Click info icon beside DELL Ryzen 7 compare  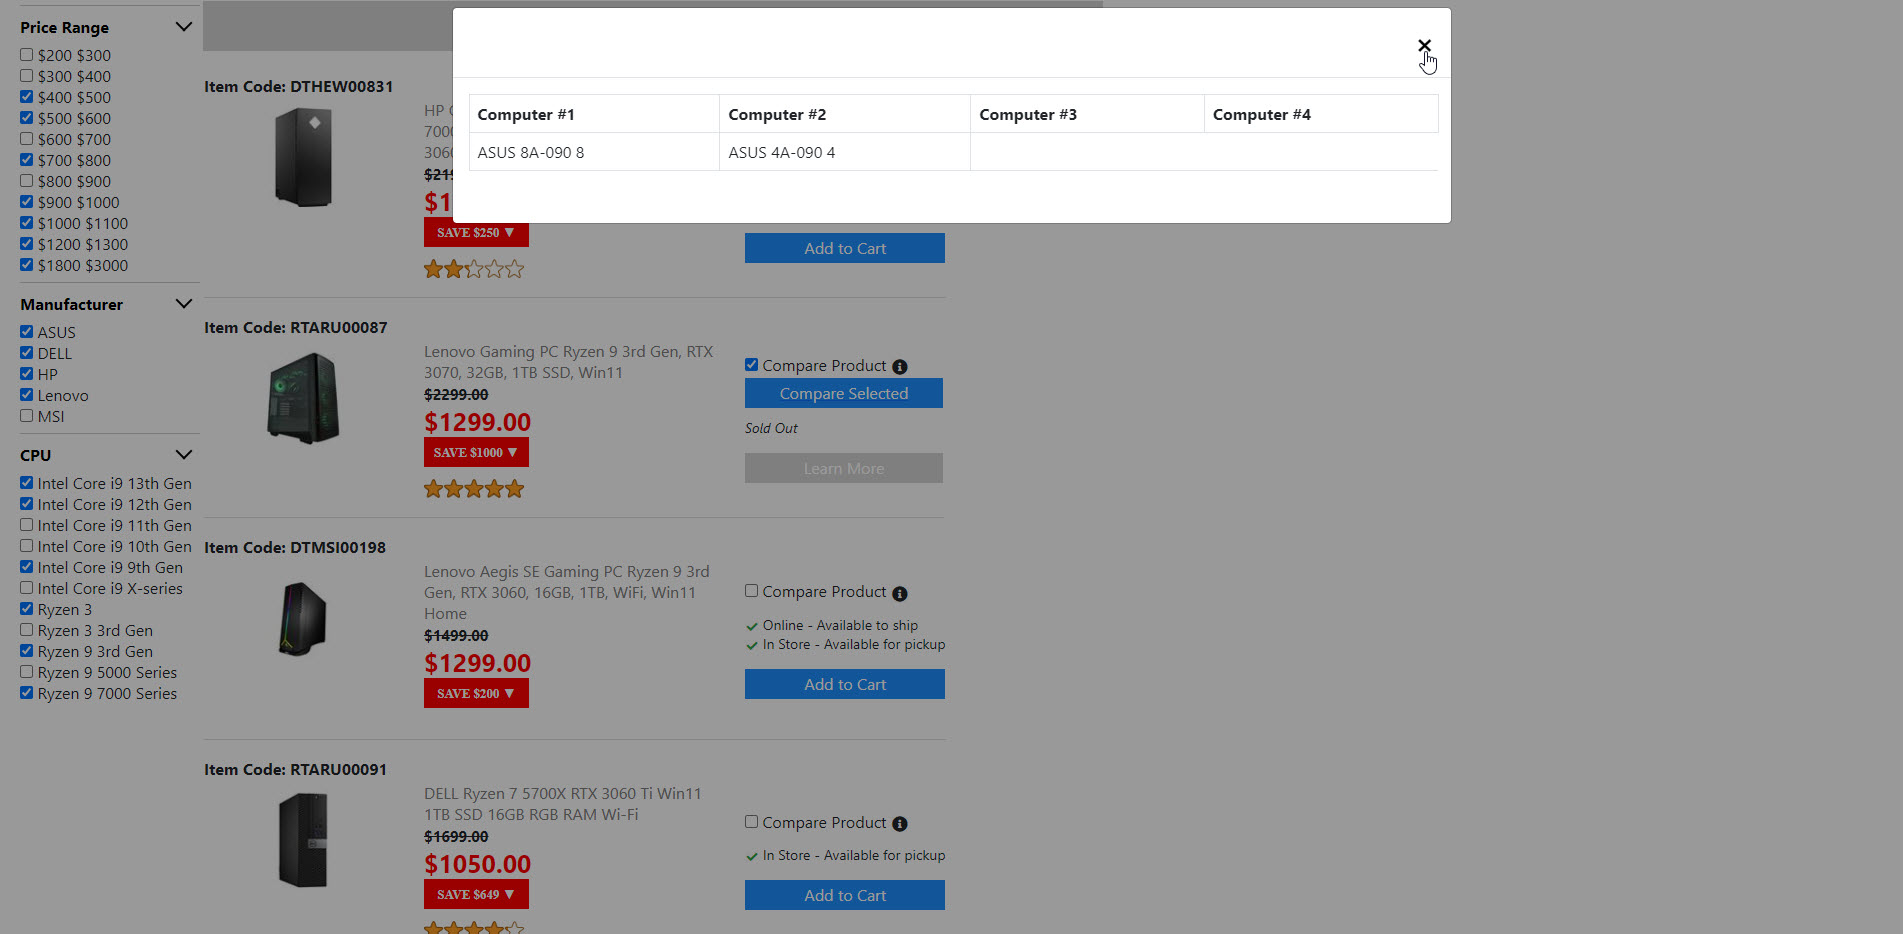coord(899,824)
